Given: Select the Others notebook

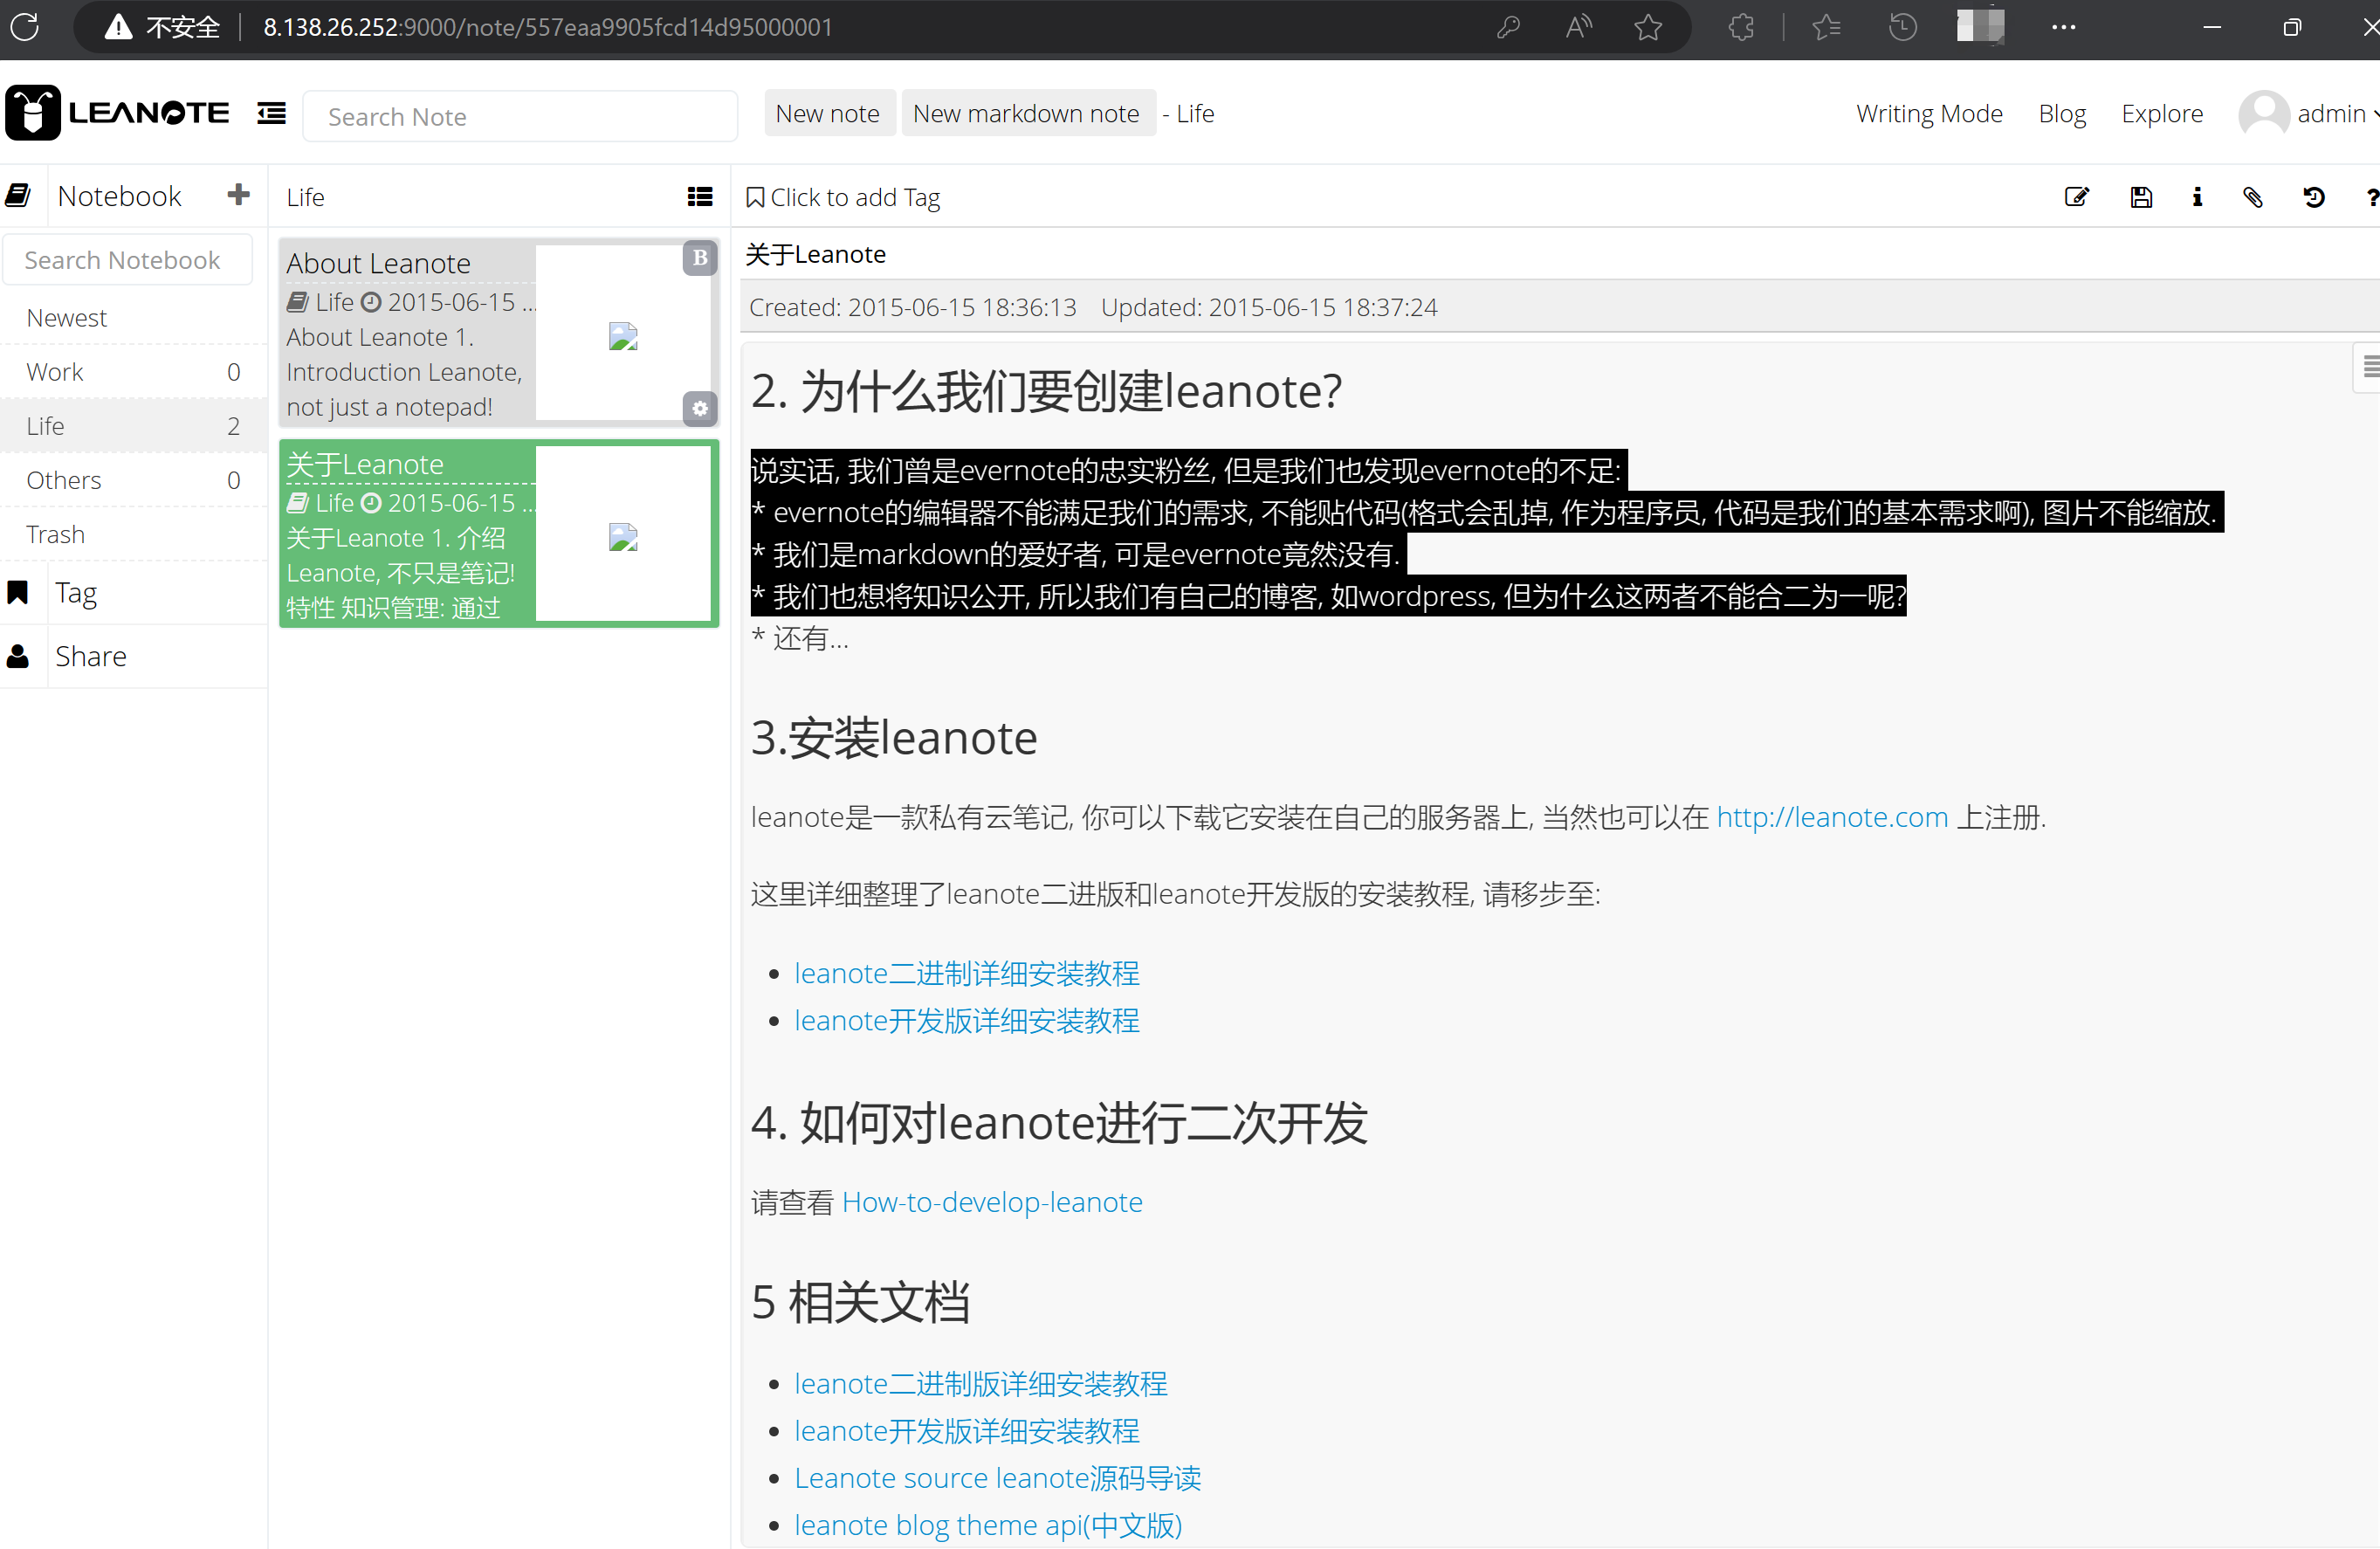Looking at the screenshot, I should point(133,479).
